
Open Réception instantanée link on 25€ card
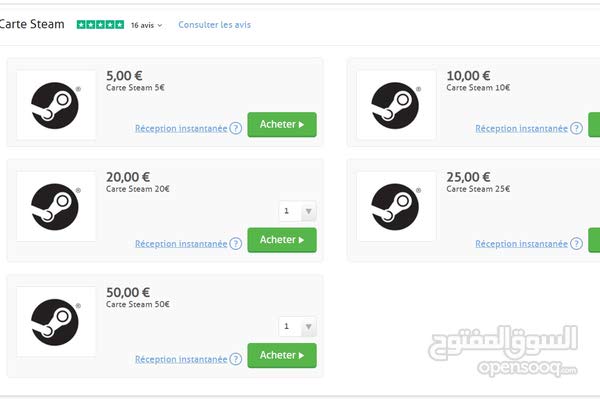tap(522, 244)
